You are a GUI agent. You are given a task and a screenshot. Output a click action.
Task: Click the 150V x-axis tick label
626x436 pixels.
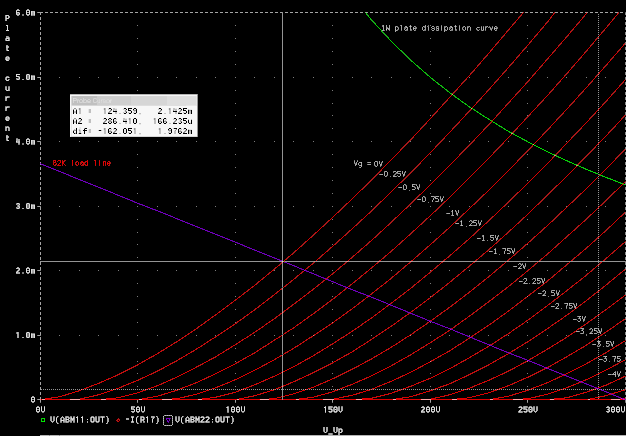click(x=333, y=410)
